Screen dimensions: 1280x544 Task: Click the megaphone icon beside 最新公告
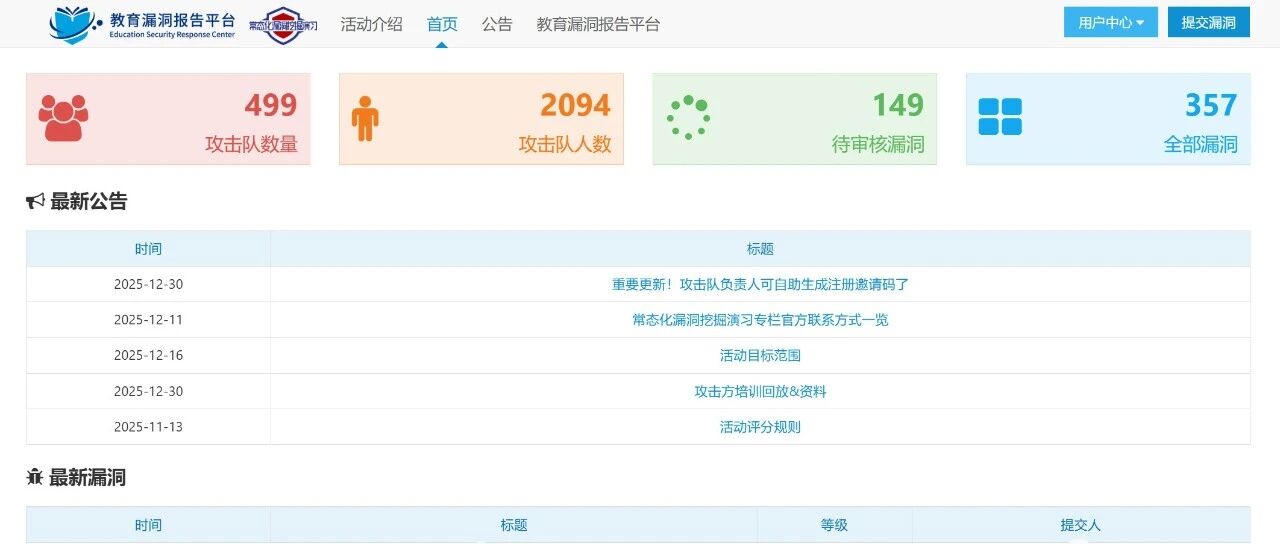35,202
